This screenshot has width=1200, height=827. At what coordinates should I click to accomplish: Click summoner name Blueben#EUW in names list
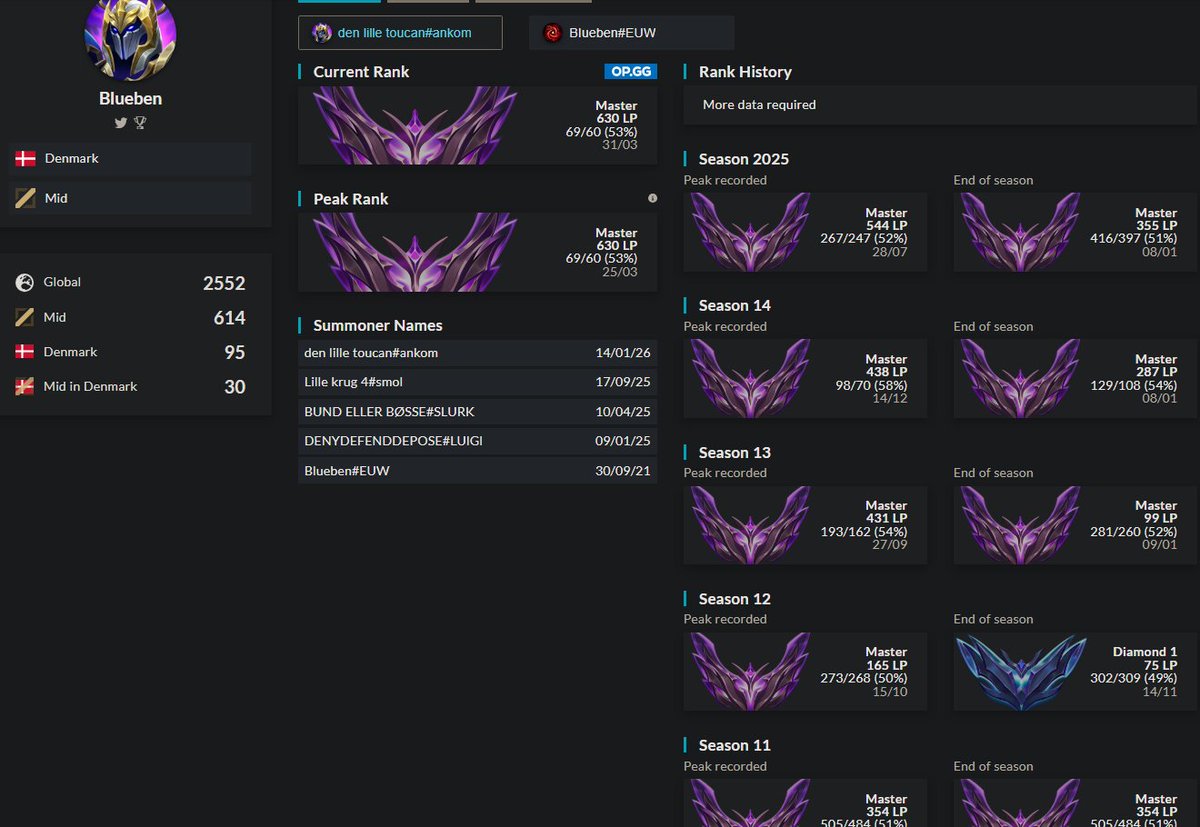347,470
